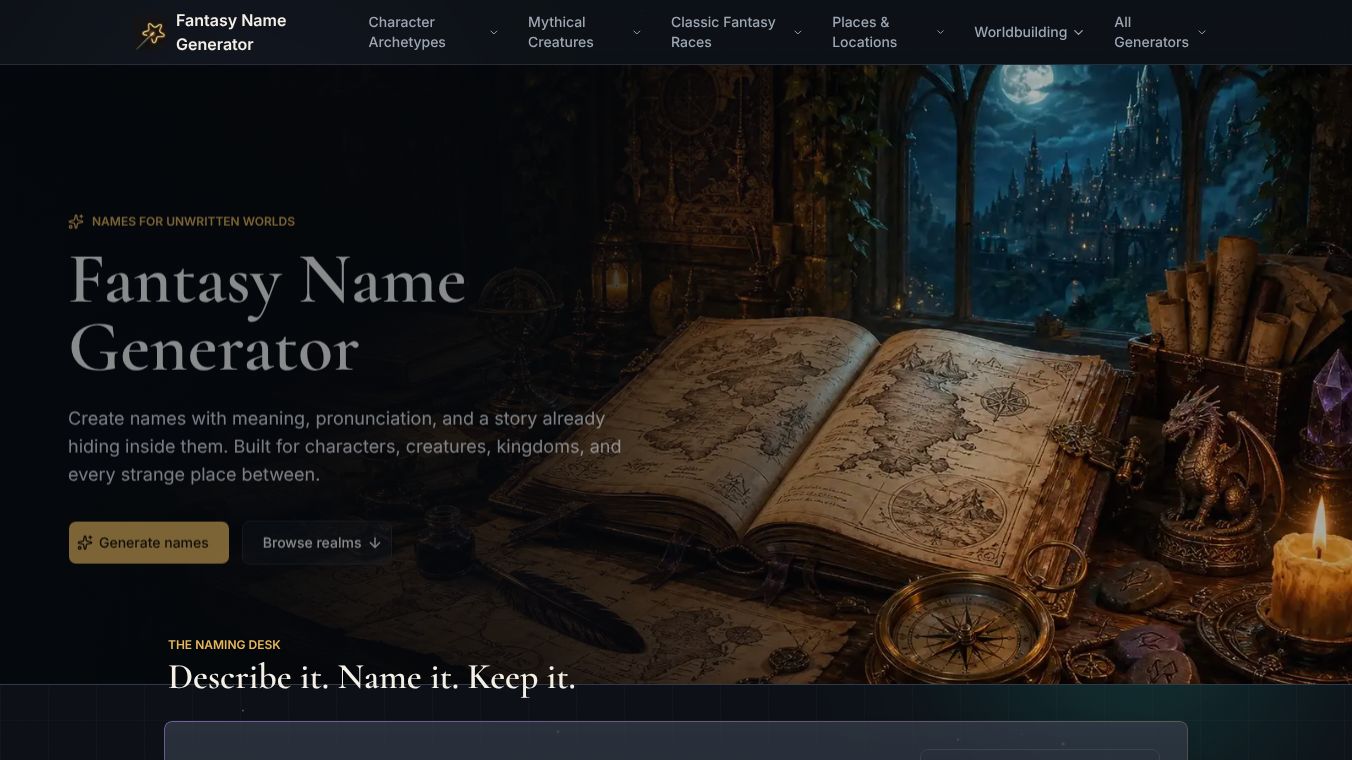Open the Places & Locations menu
1352x760 pixels.
point(888,32)
